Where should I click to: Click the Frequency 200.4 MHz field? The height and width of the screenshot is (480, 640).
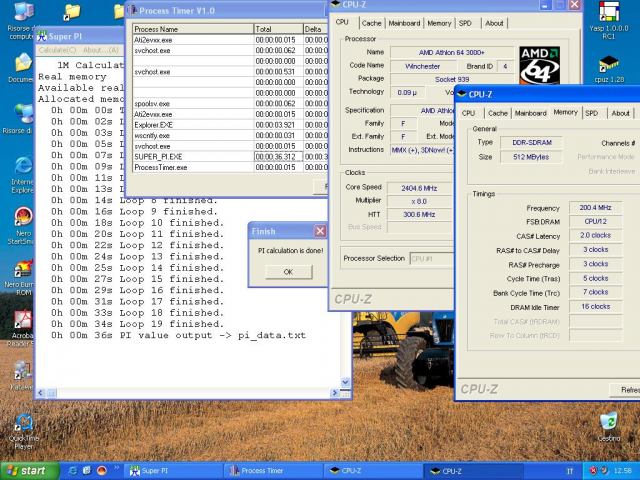[x=596, y=208]
